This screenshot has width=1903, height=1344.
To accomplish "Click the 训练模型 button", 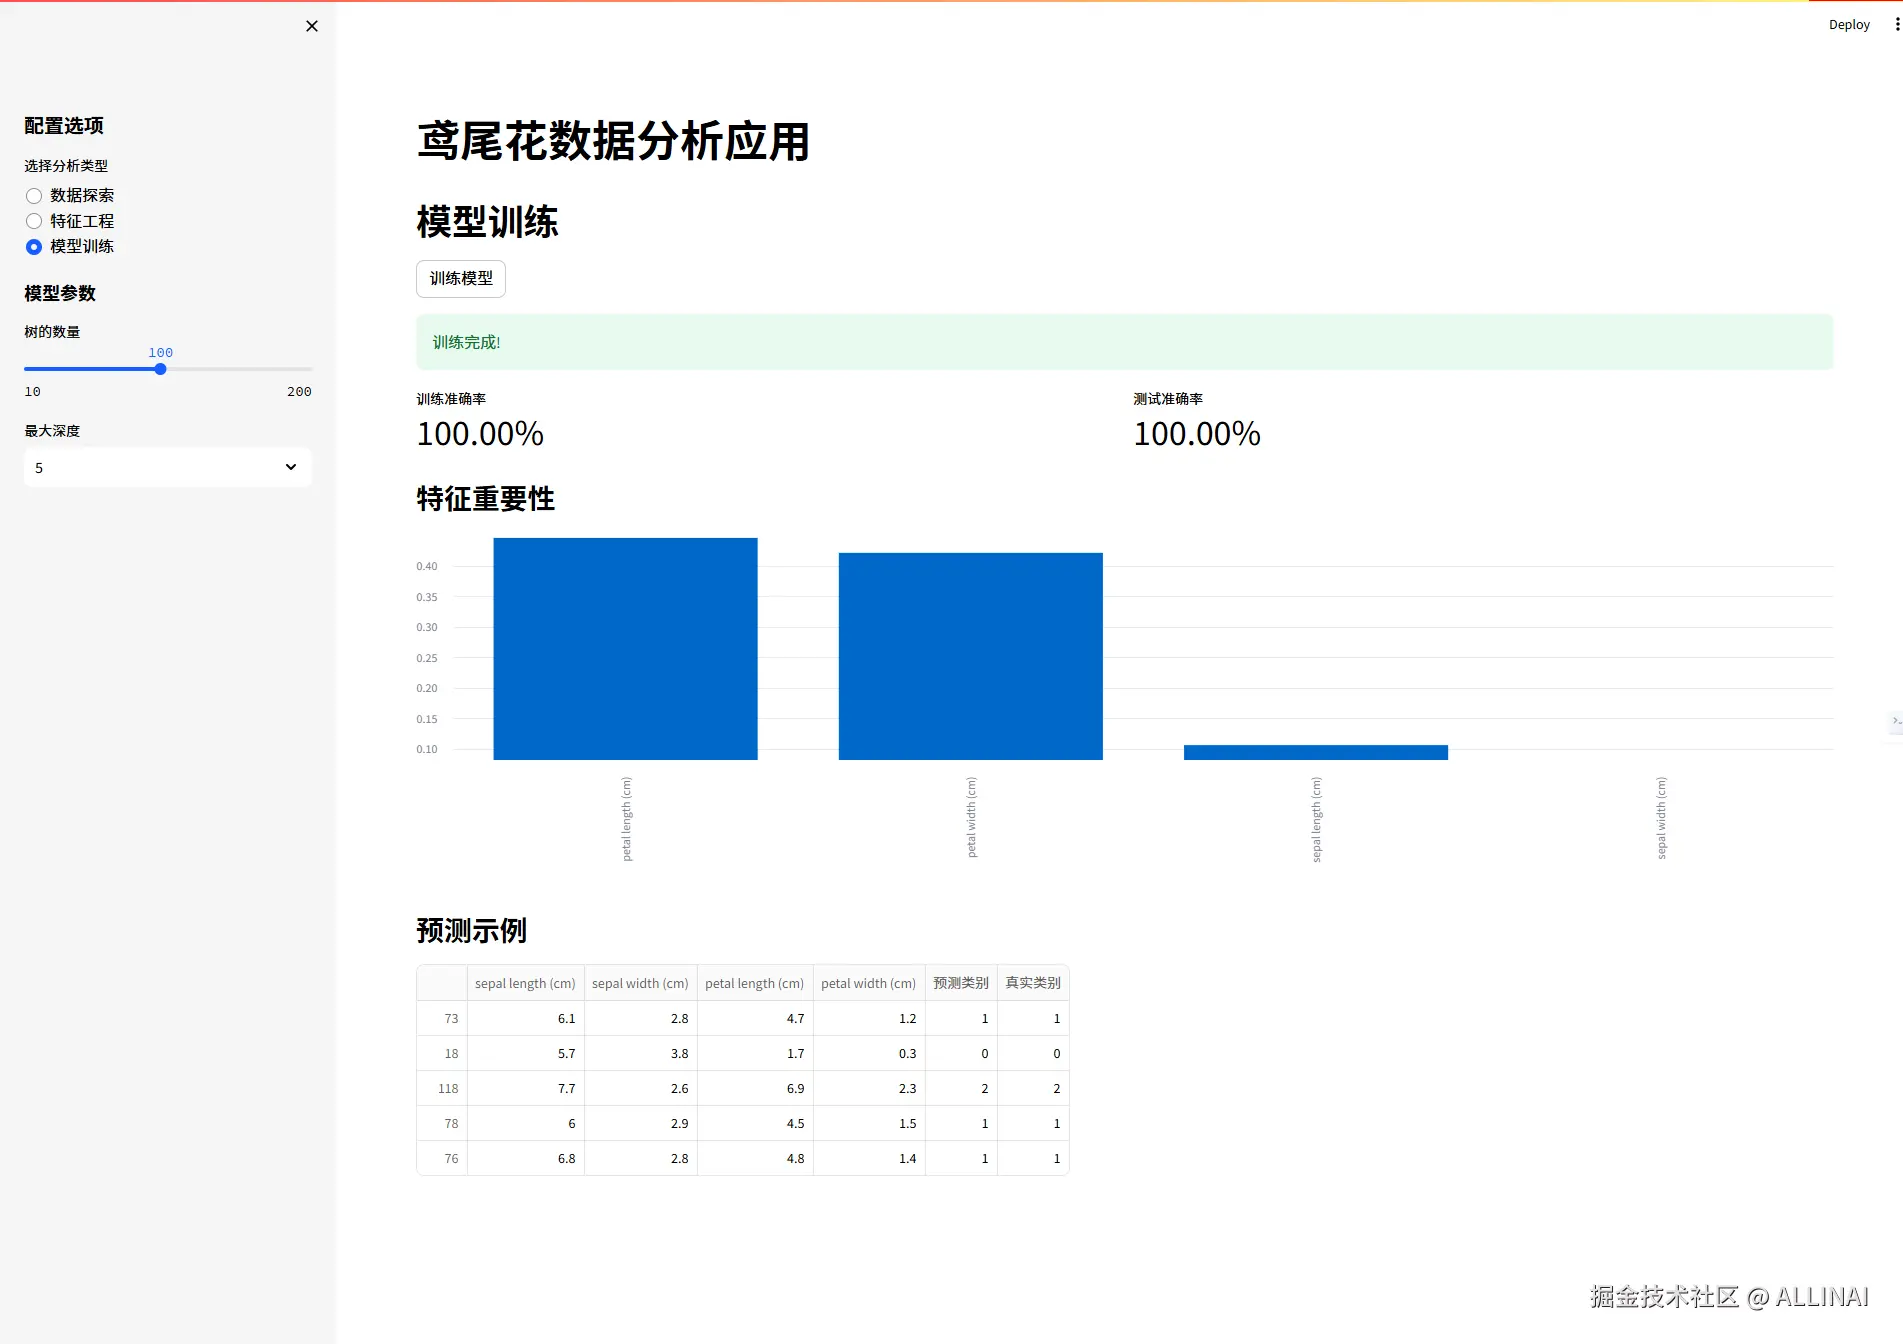I will 461,279.
